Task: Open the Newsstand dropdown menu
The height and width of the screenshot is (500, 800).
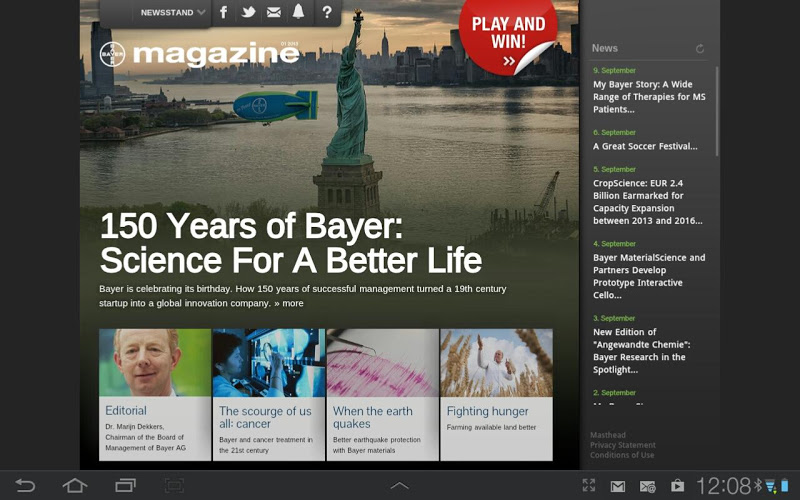Action: (172, 12)
